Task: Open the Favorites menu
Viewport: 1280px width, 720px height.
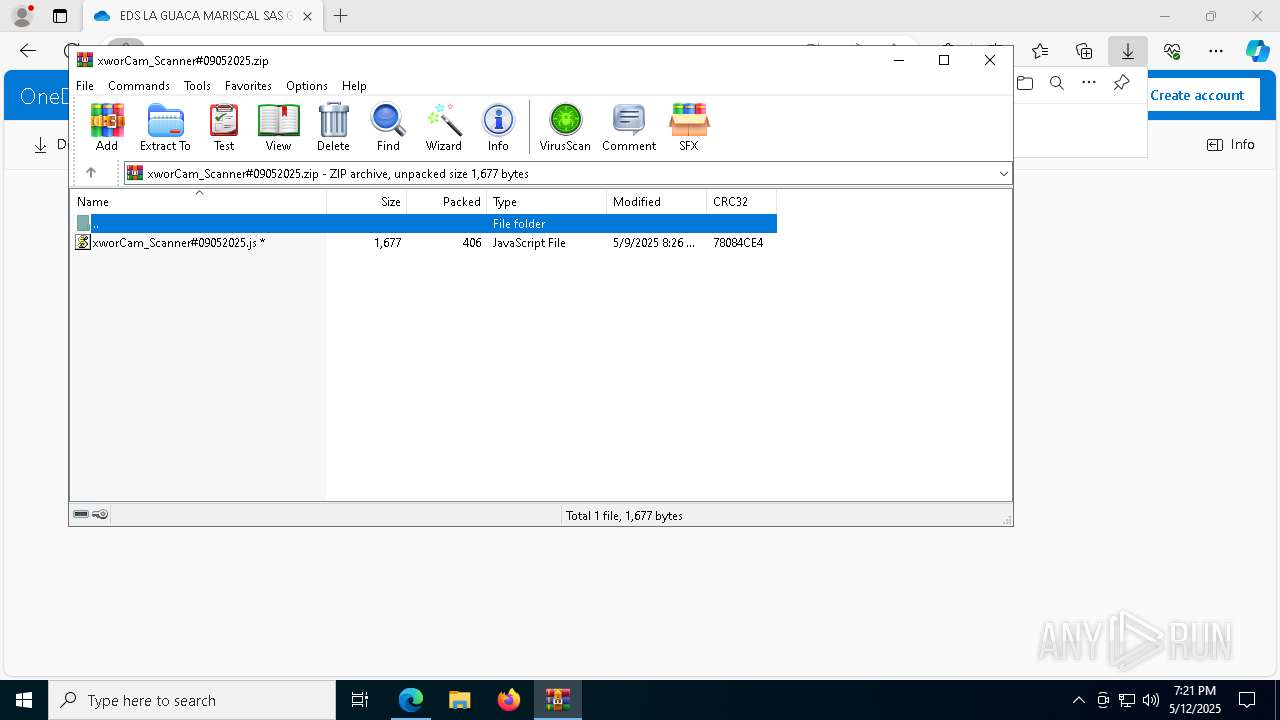Action: point(248,86)
